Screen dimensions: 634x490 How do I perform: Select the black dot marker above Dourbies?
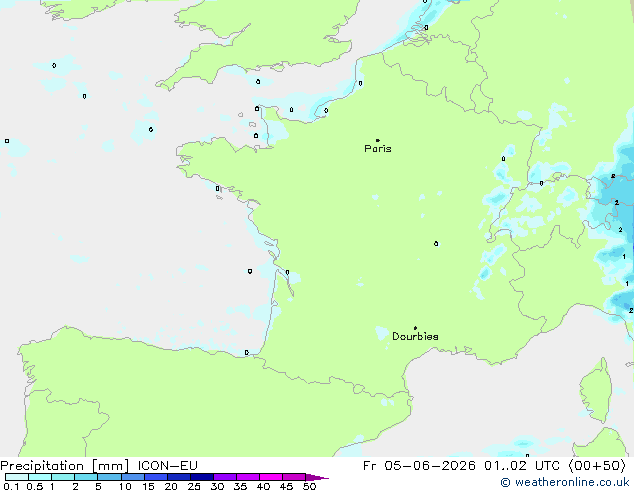coord(415,328)
